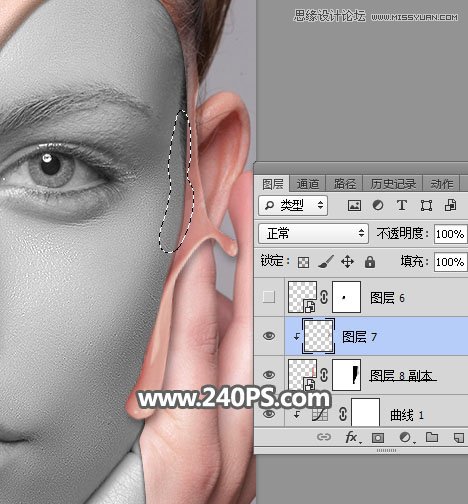Hide the 图层 8 副本 layer
Screen dimensions: 468x504
pos(269,375)
